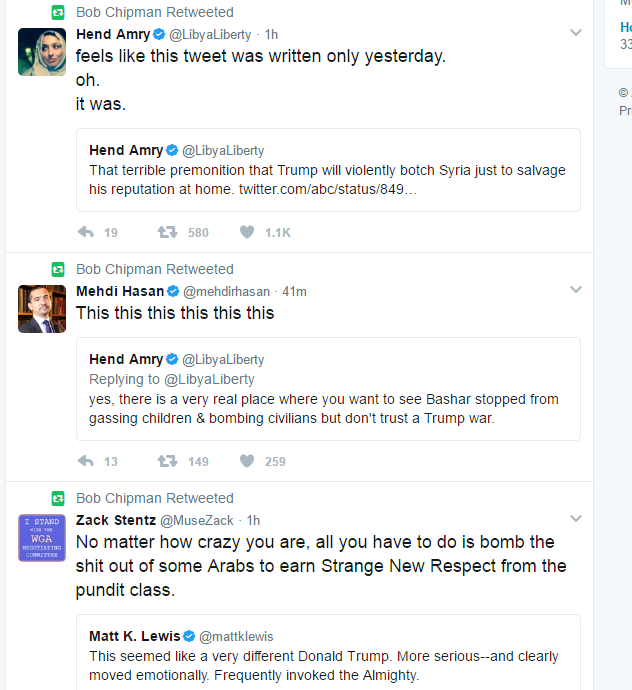Open Hend Amry's profile picture
This screenshot has width=632, height=690.
pyautogui.click(x=42, y=52)
